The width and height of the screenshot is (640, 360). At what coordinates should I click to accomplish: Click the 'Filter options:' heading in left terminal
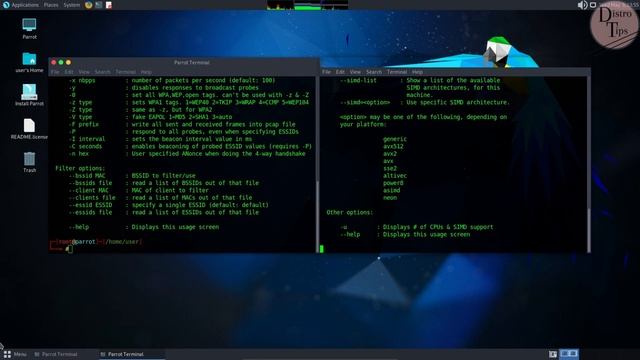point(80,168)
